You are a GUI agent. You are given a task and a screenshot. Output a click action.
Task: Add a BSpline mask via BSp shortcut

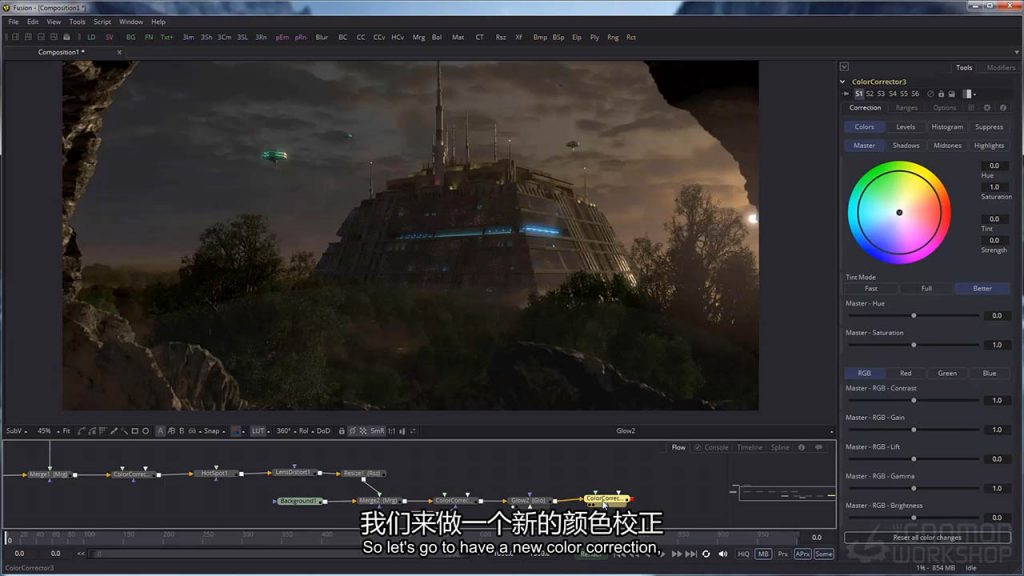(x=558, y=37)
